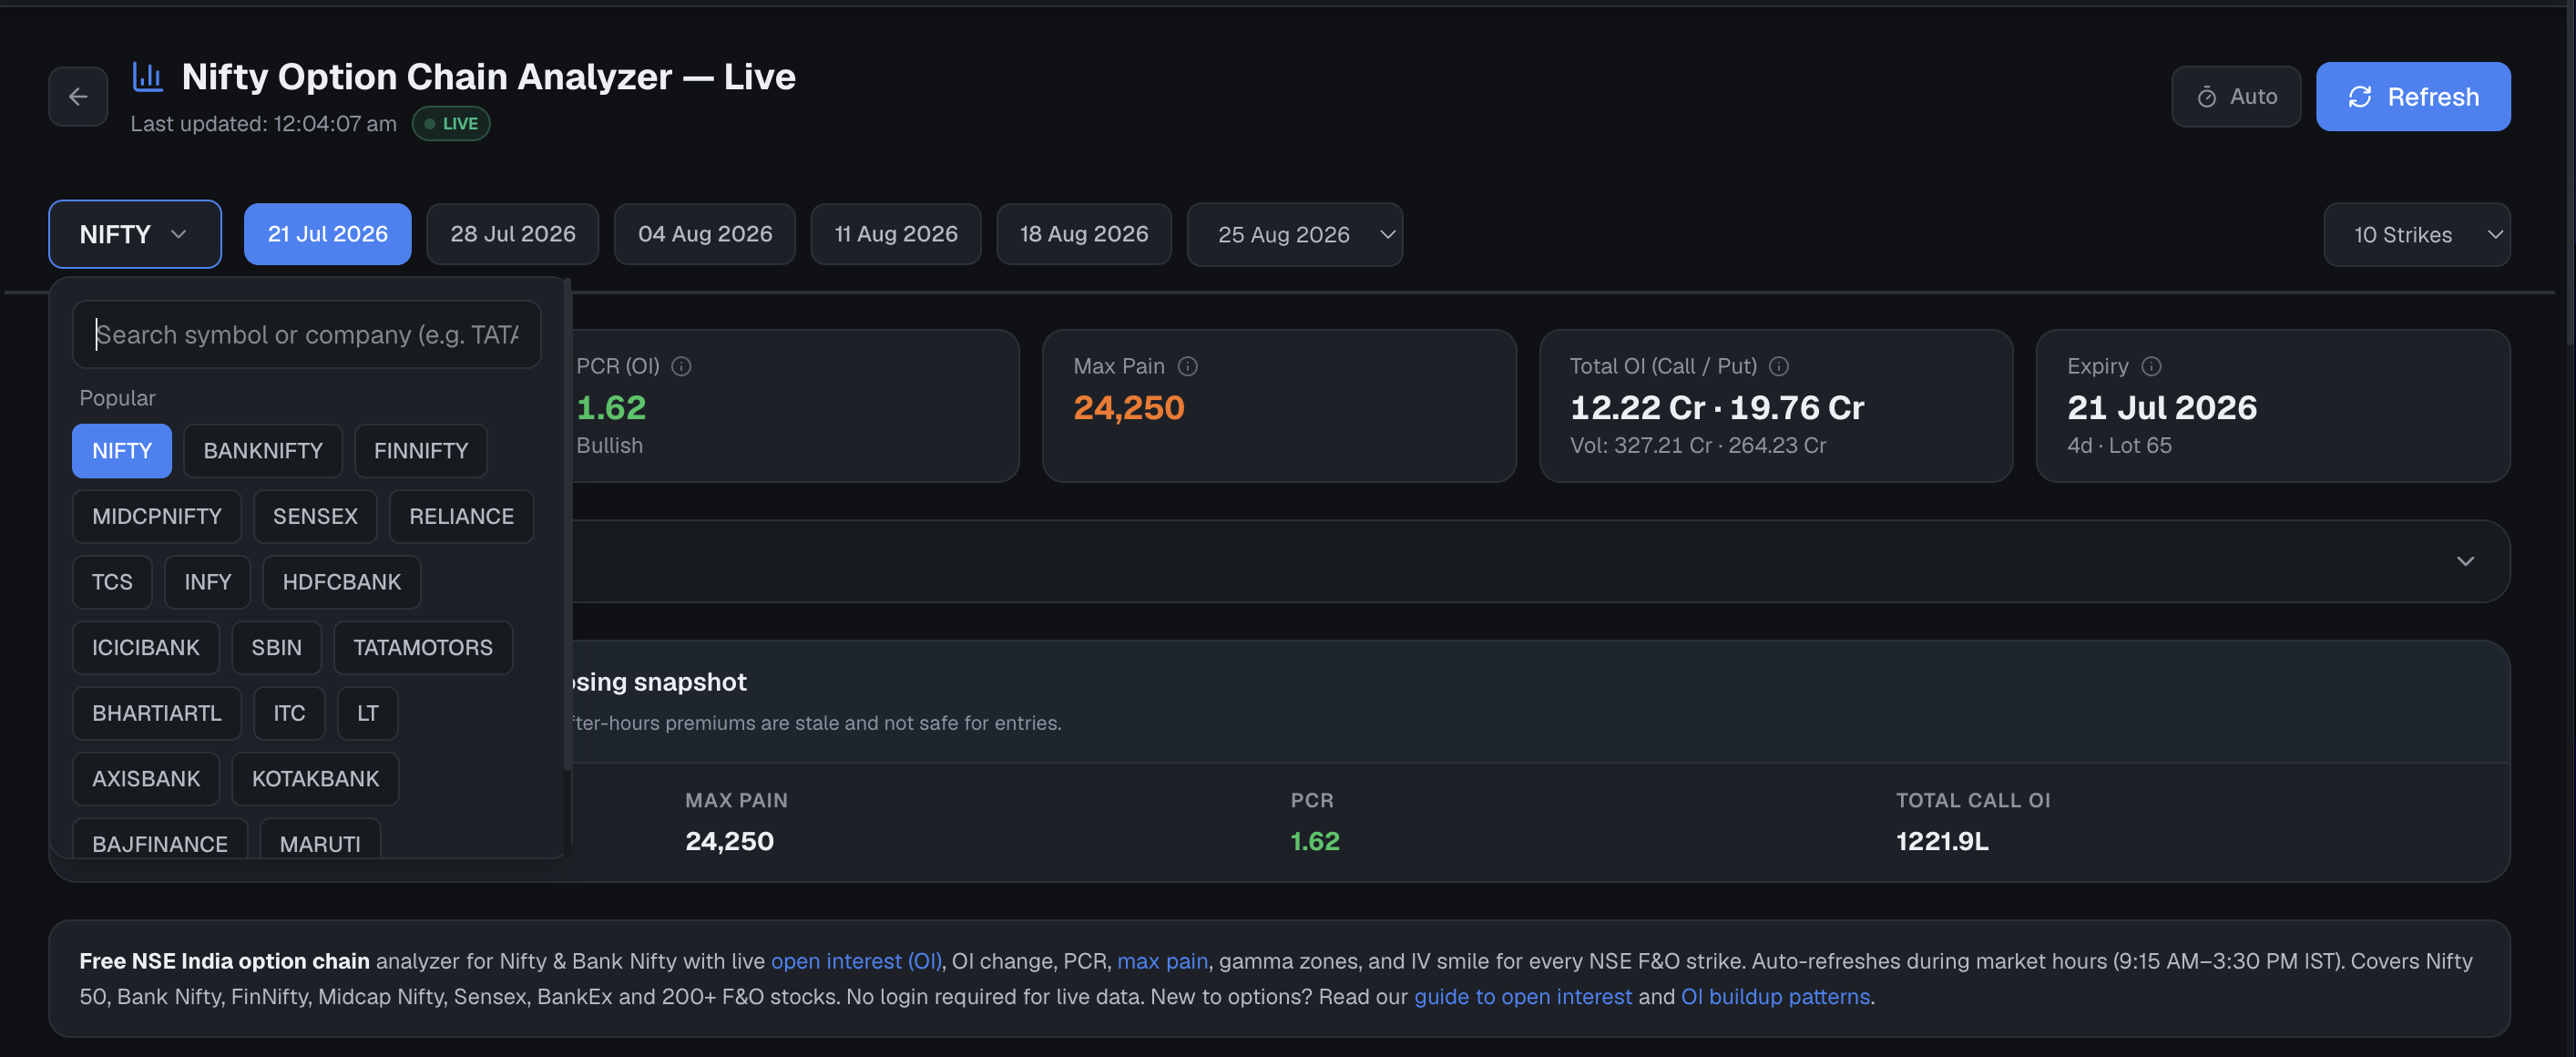Click the Auto timer icon

[2207, 97]
